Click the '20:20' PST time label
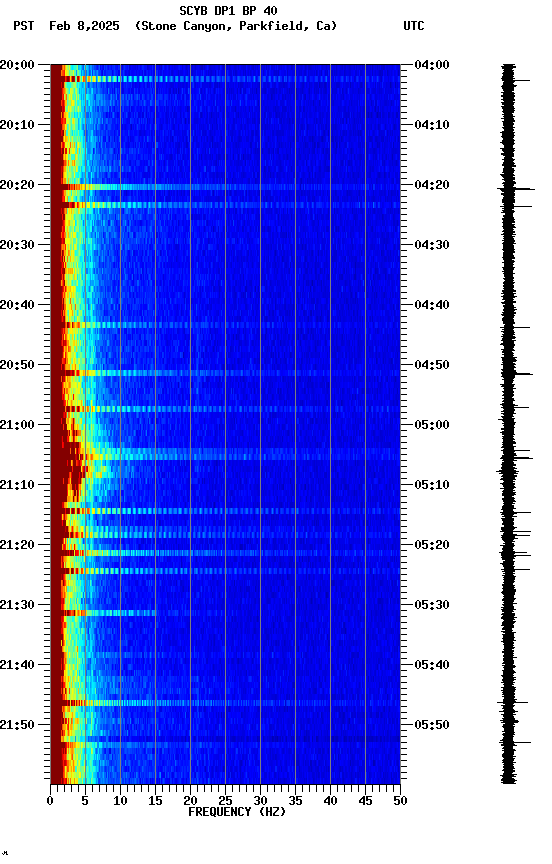552x864 pixels. coord(17,185)
